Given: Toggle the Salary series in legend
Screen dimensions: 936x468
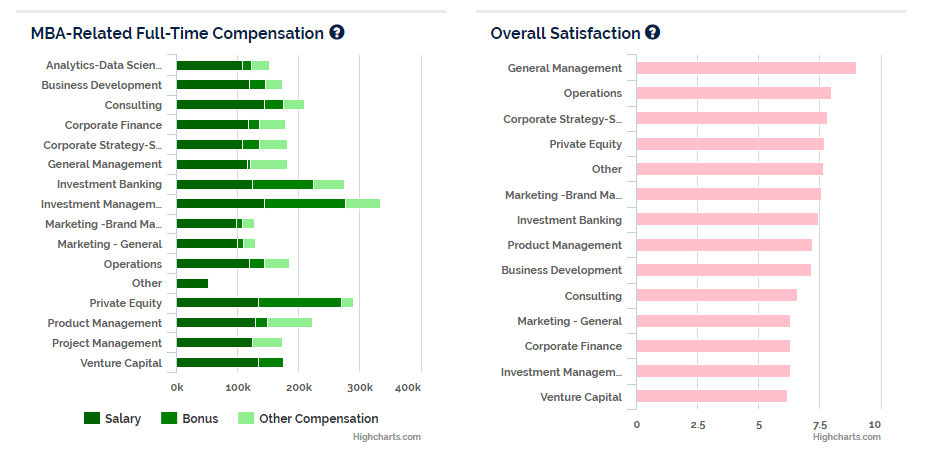Looking at the screenshot, I should click(112, 418).
